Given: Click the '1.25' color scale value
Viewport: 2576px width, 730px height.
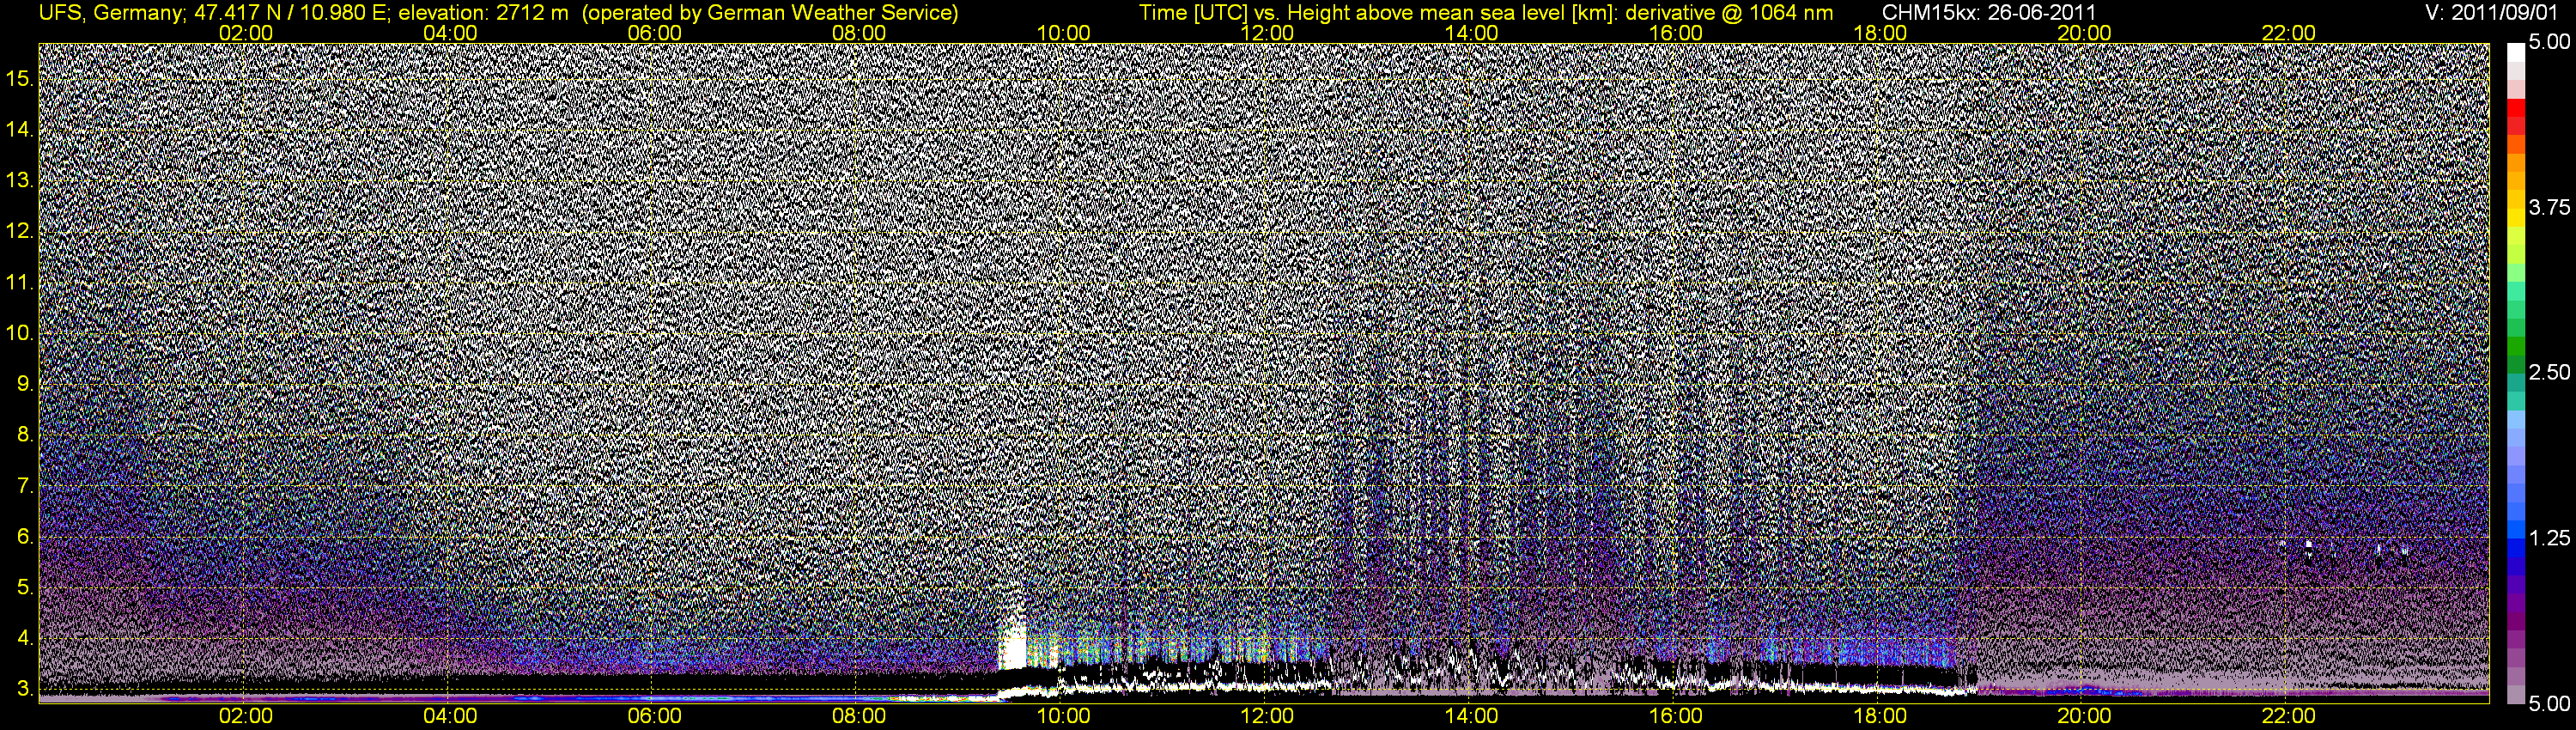Looking at the screenshot, I should point(2549,538).
